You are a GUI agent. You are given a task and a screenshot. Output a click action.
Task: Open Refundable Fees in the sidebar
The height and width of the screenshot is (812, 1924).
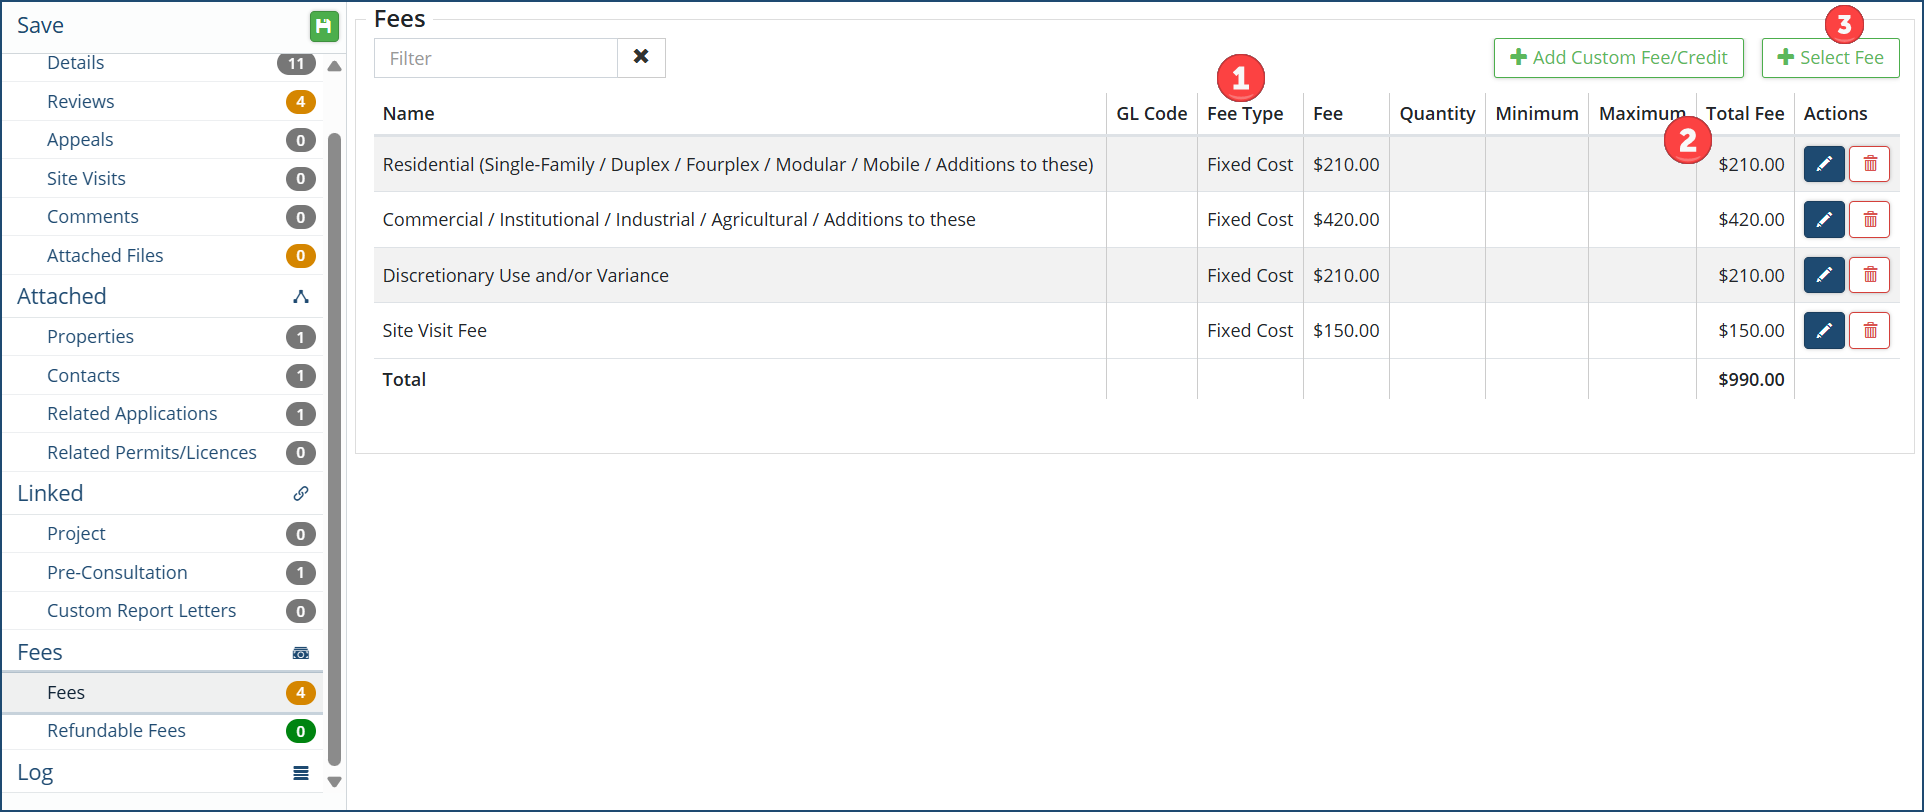click(116, 730)
